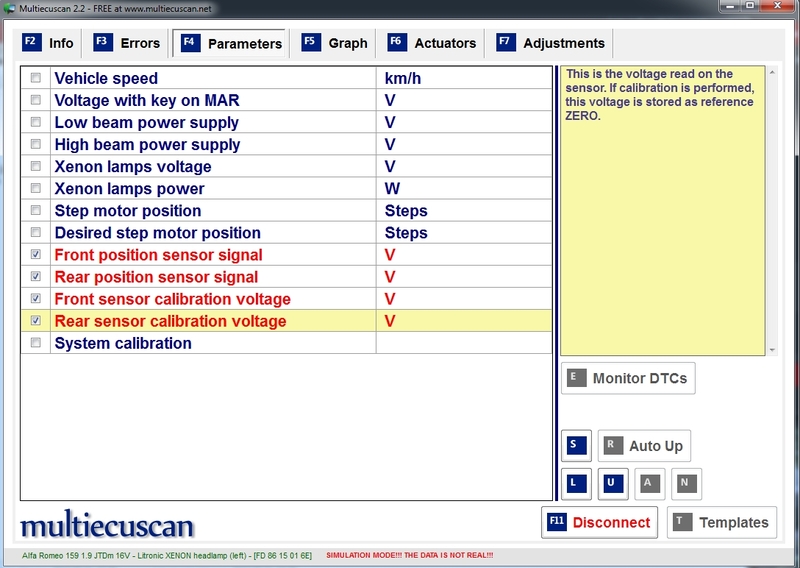
Task: Click the U square button
Action: click(612, 483)
